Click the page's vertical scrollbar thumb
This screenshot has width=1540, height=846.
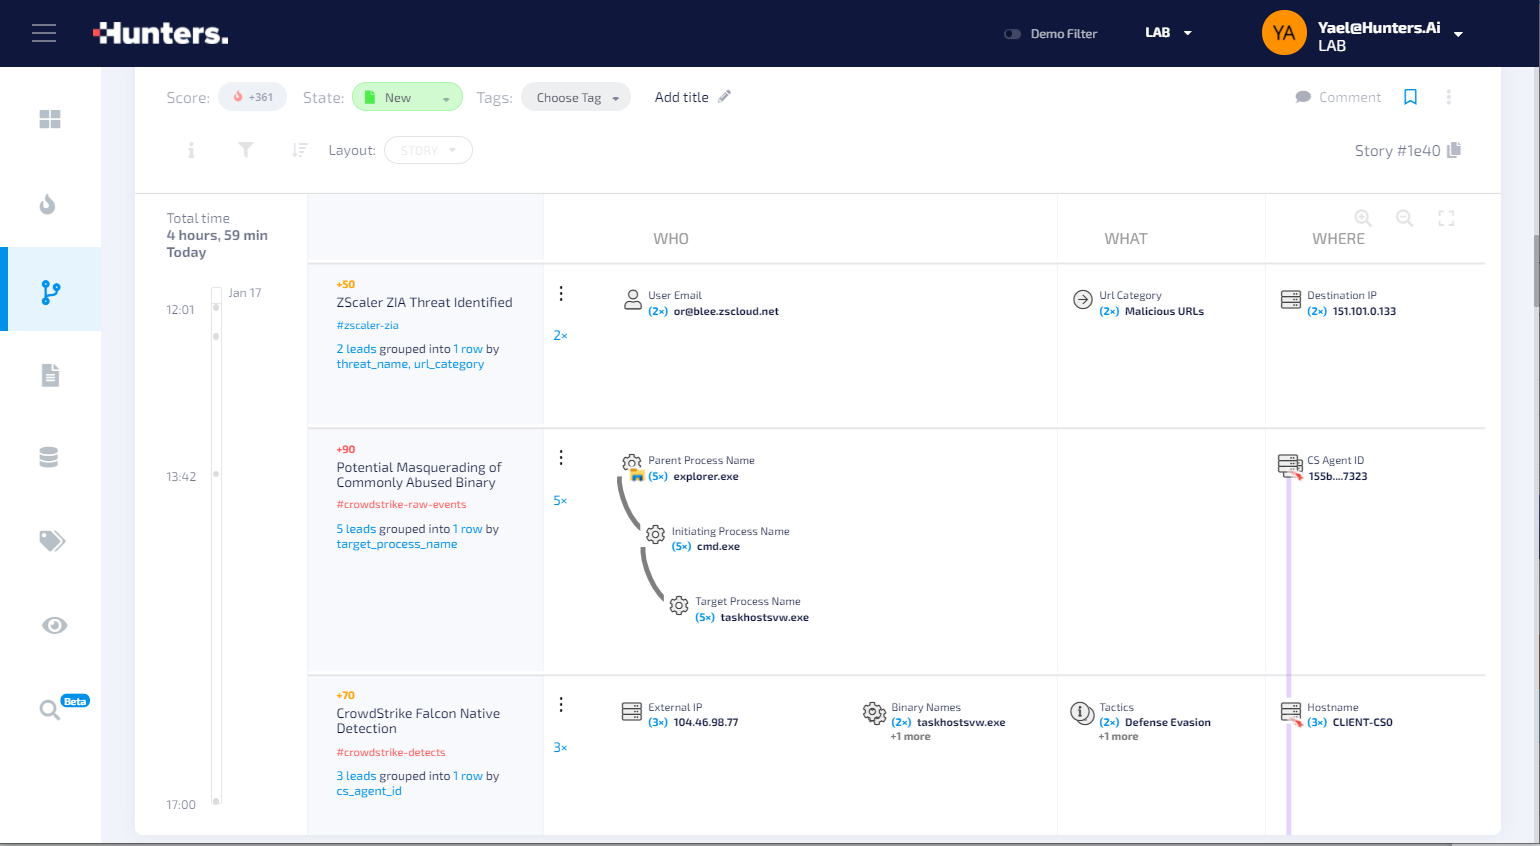click(x=1536, y=272)
